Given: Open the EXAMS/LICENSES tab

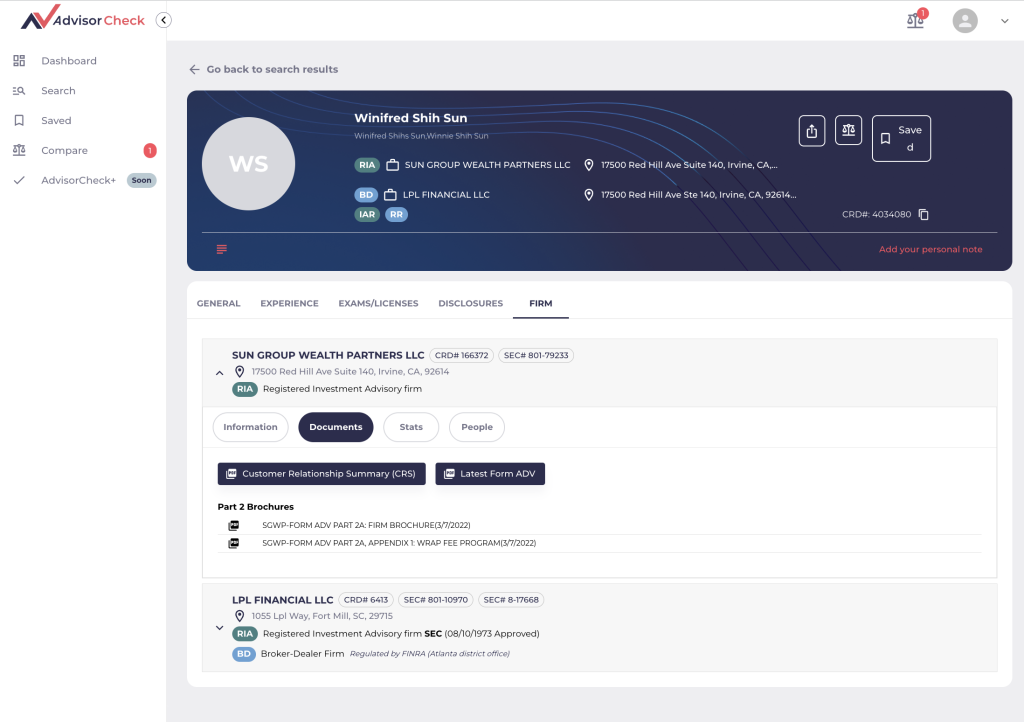Looking at the screenshot, I should (x=378, y=303).
